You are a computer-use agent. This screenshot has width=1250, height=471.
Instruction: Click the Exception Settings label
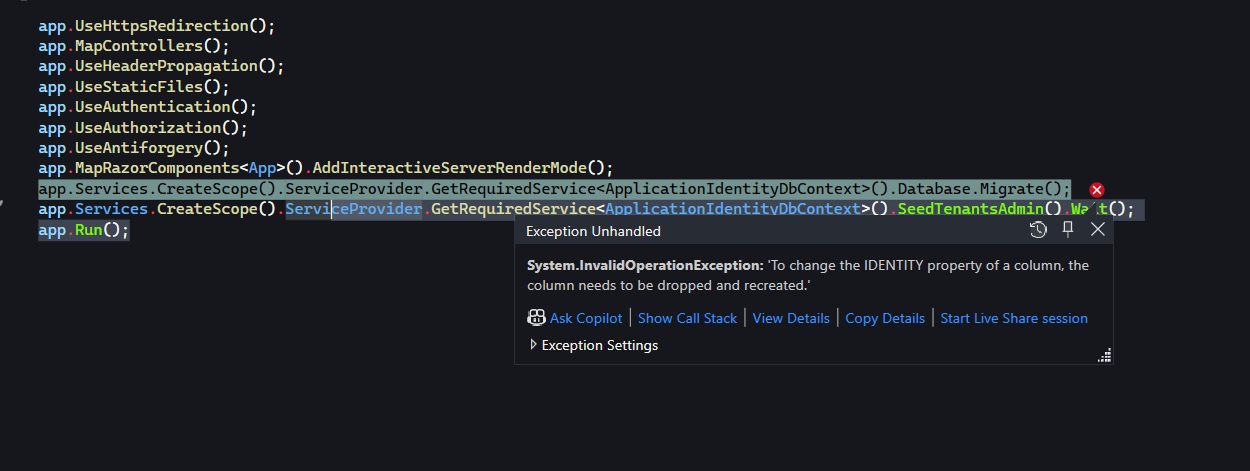click(x=600, y=345)
